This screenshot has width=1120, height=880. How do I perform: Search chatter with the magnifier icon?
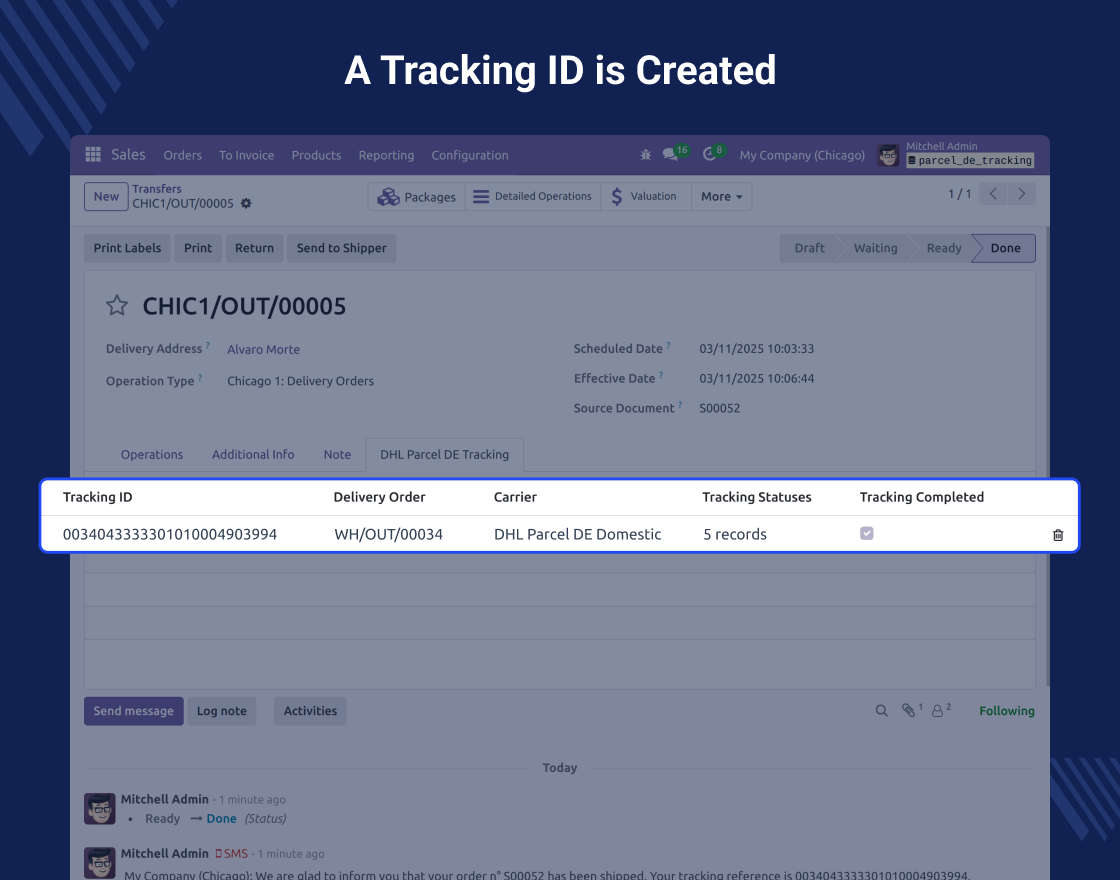tap(881, 711)
